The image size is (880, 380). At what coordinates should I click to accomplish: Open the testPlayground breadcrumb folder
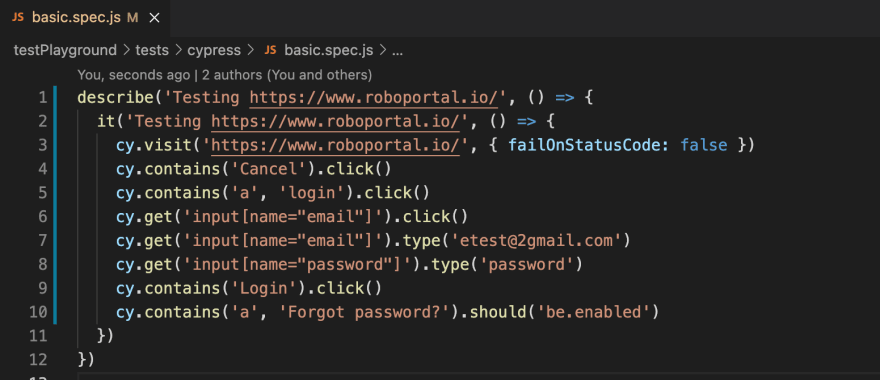pyautogui.click(x=65, y=51)
